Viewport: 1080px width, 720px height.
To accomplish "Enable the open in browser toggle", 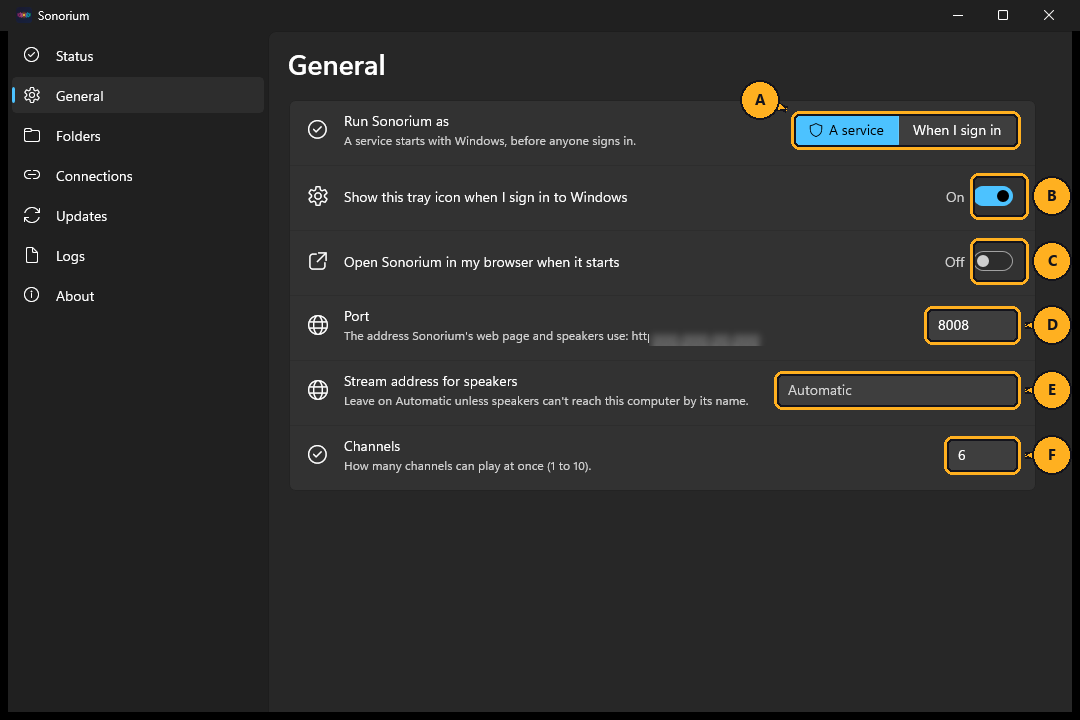I will point(994,261).
